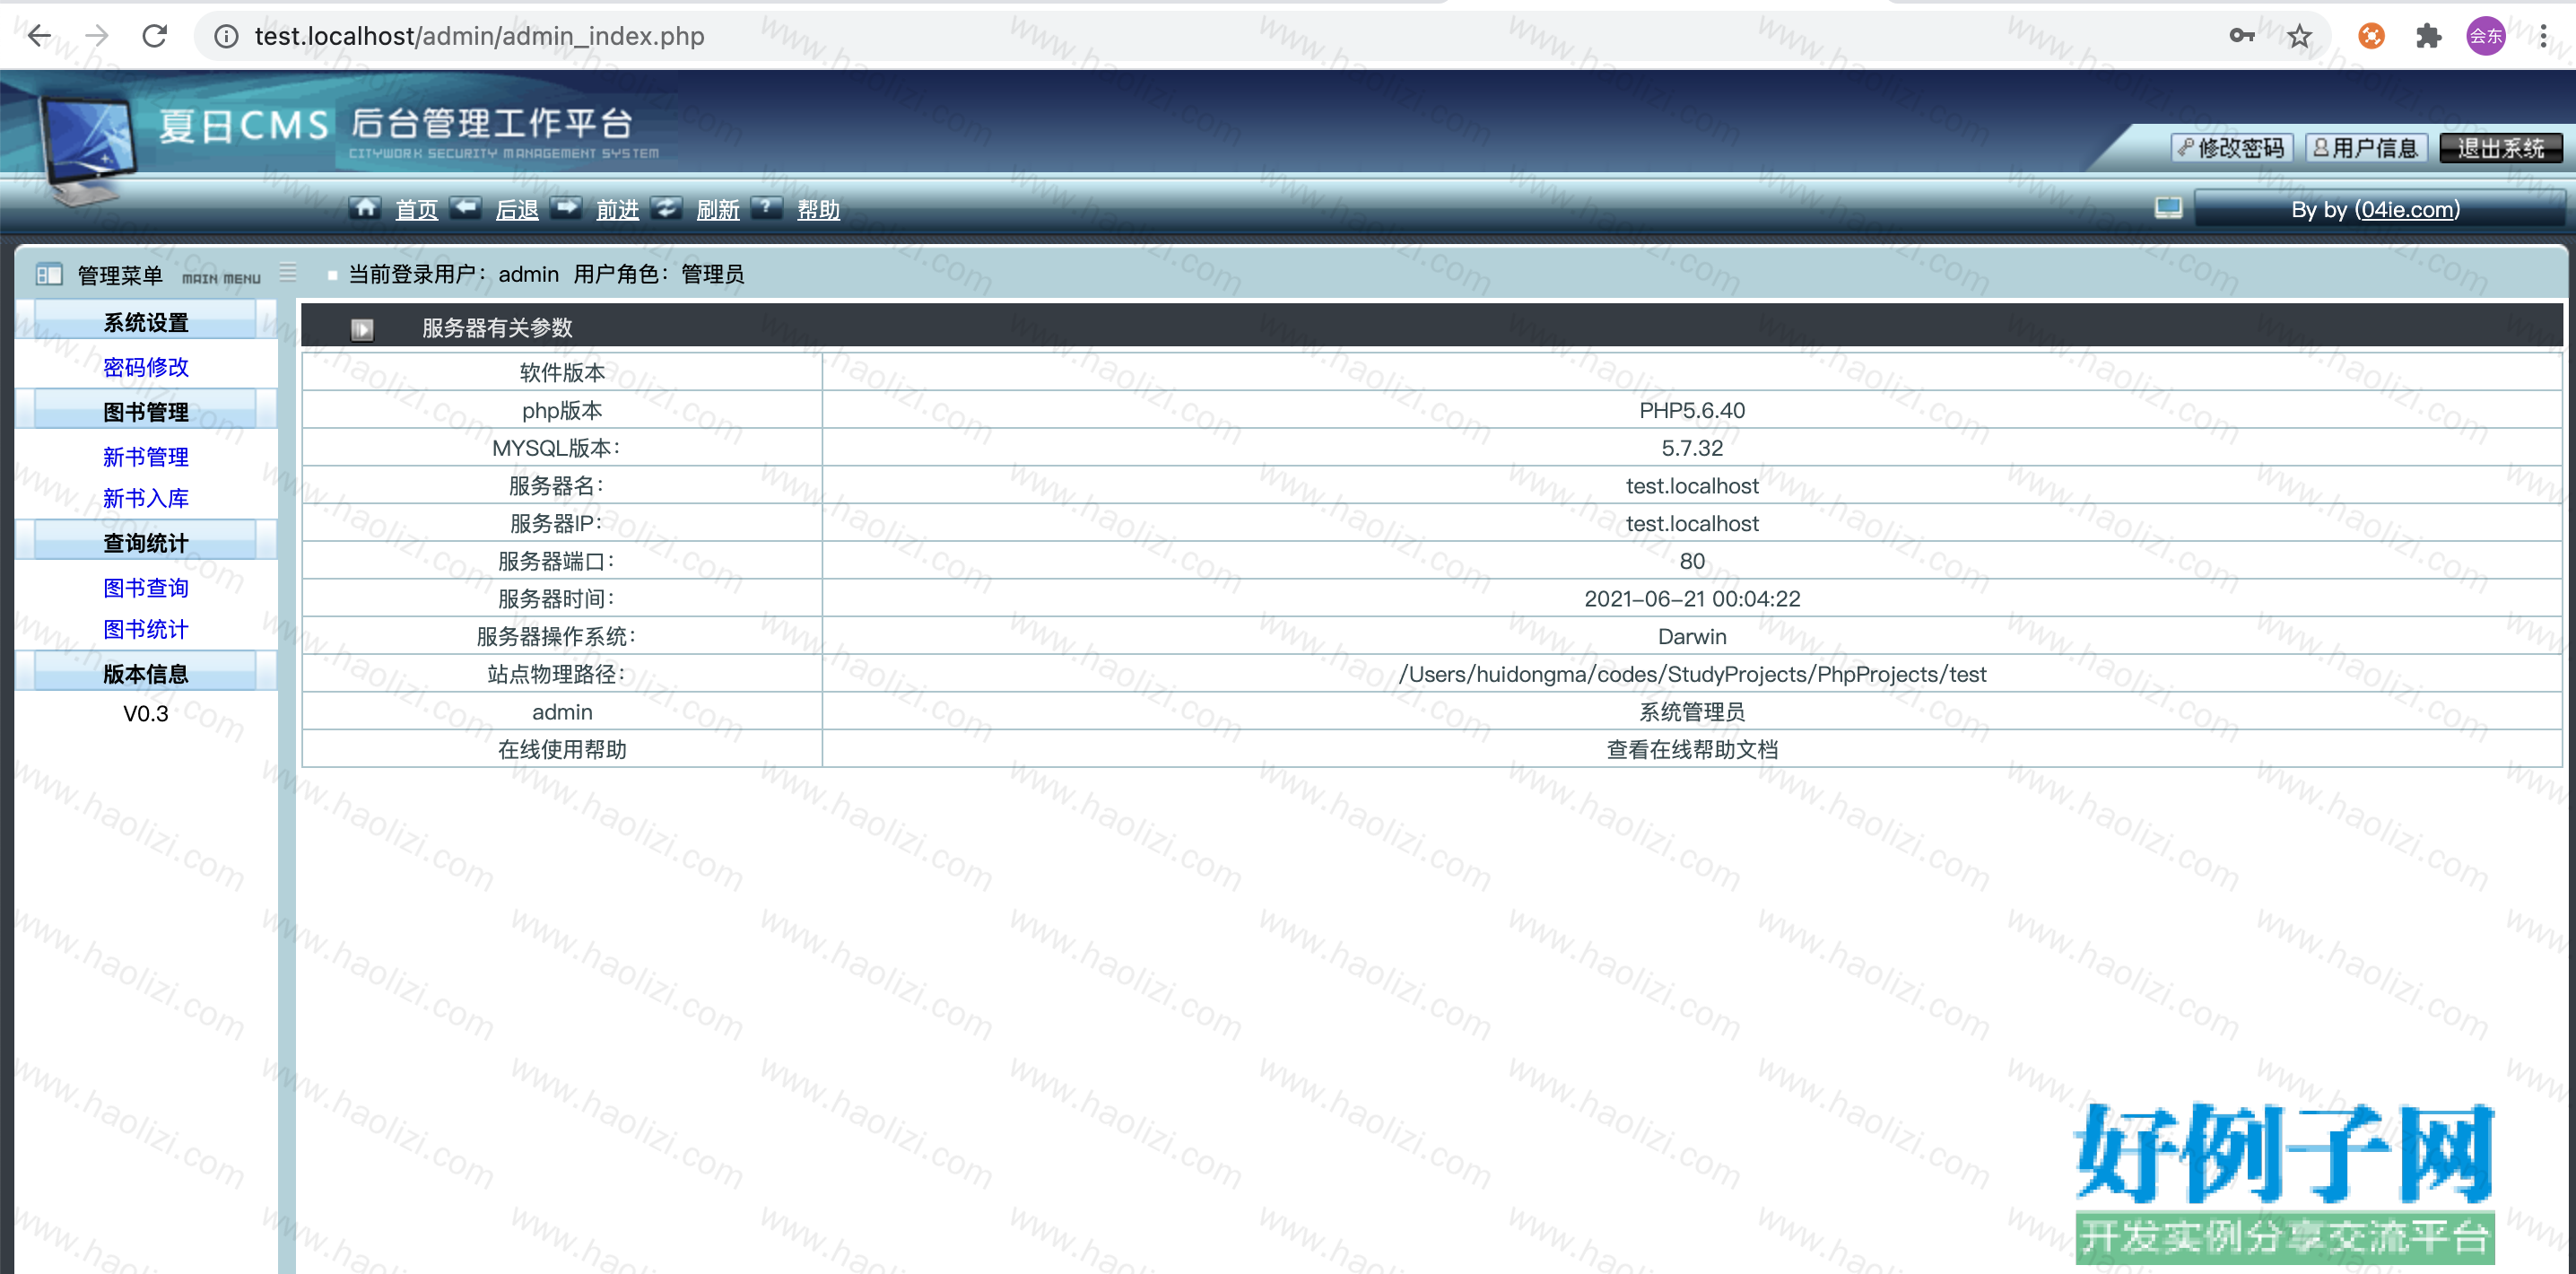Open 图书查询 in sidebar
Viewport: 2576px width, 1274px height.
(146, 588)
